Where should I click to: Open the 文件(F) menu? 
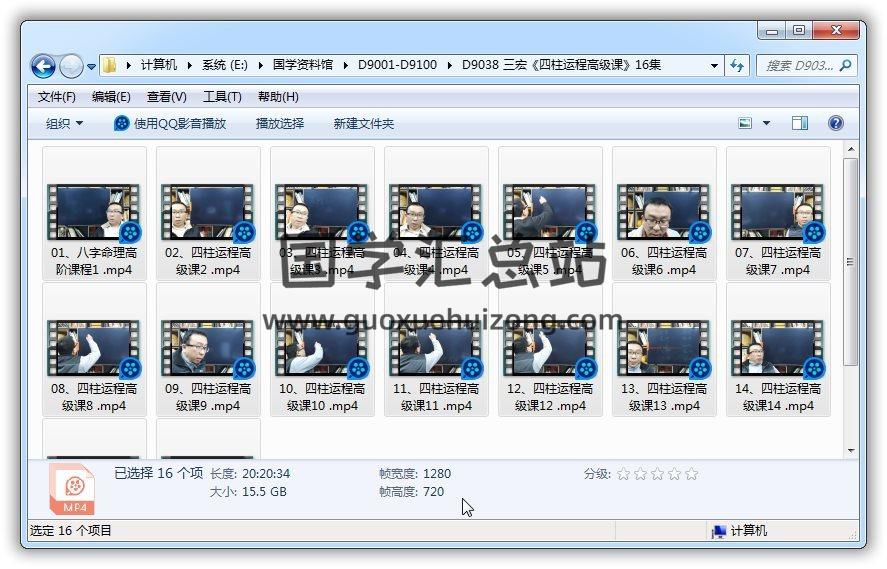point(57,97)
